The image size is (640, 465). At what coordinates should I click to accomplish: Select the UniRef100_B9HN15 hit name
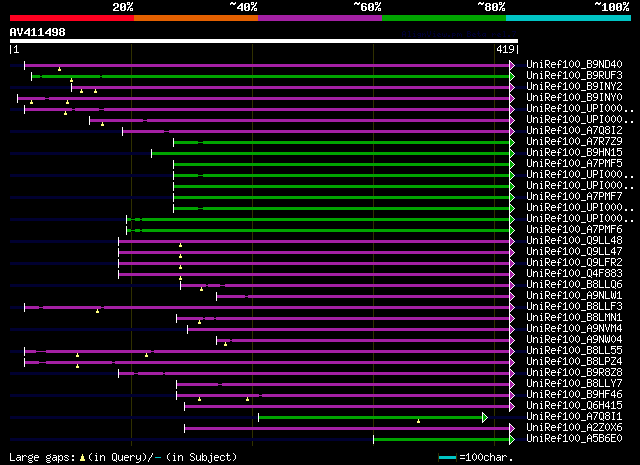(x=574, y=153)
